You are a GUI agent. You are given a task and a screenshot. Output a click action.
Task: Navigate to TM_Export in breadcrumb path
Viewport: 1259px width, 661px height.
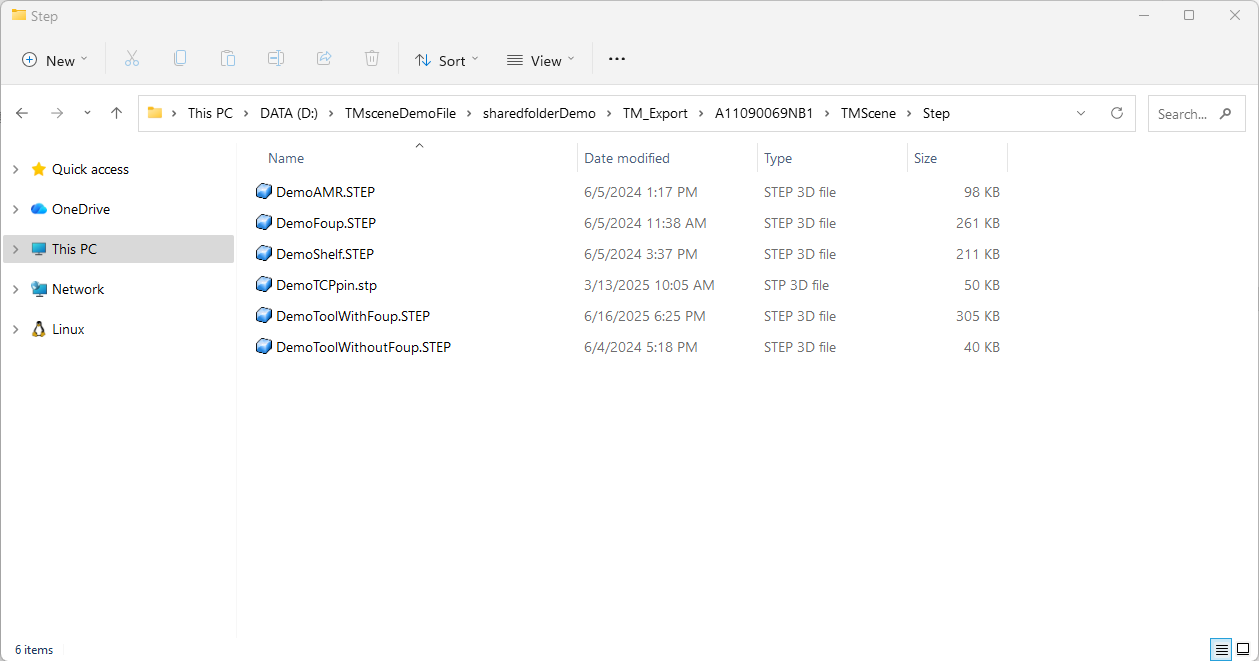[655, 113]
